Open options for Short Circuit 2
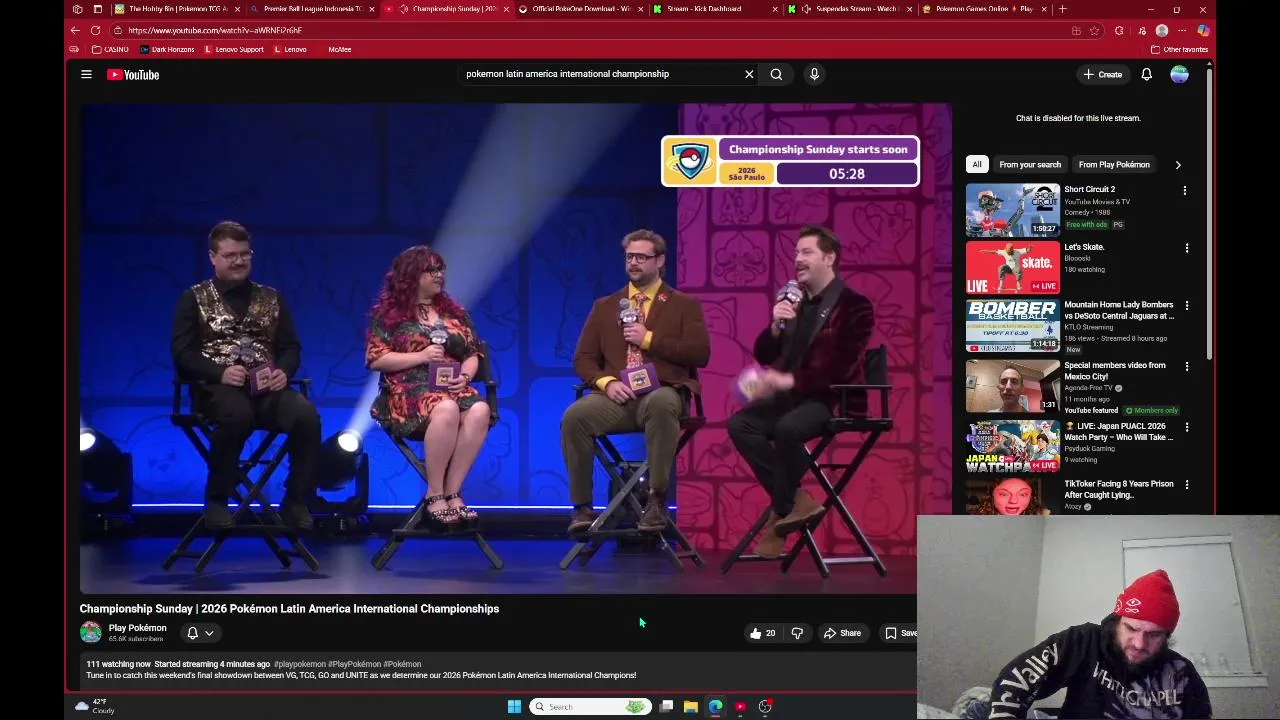This screenshot has width=1280, height=720. tap(1185, 190)
